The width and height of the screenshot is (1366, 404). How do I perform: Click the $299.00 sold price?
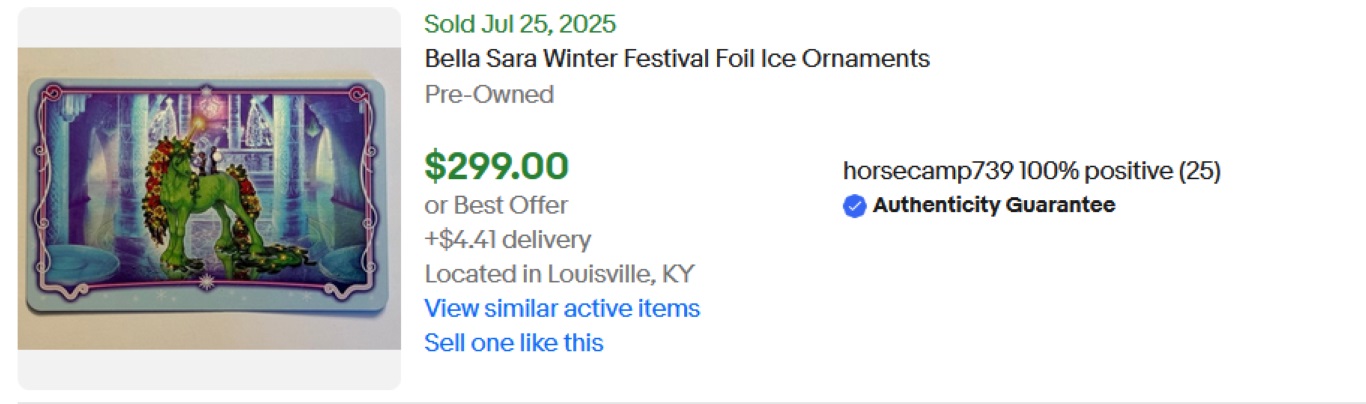click(x=496, y=166)
